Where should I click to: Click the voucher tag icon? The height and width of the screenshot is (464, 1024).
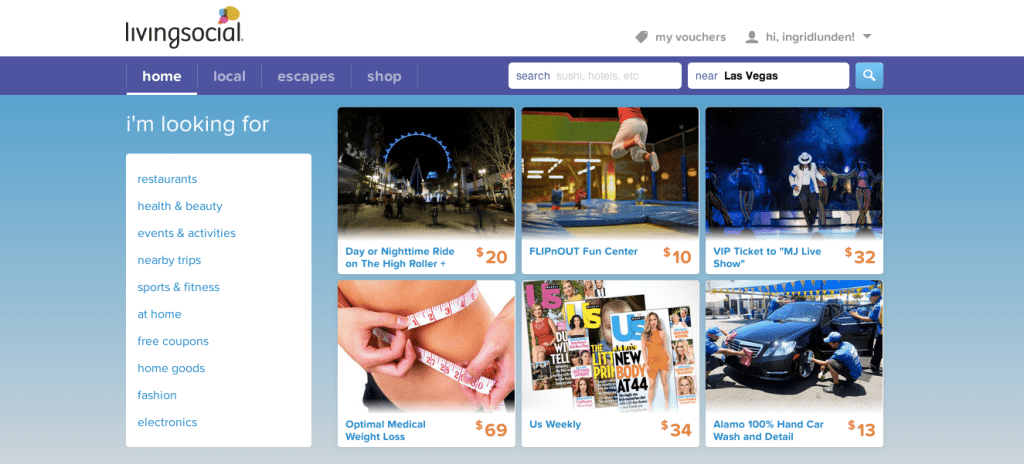[642, 37]
